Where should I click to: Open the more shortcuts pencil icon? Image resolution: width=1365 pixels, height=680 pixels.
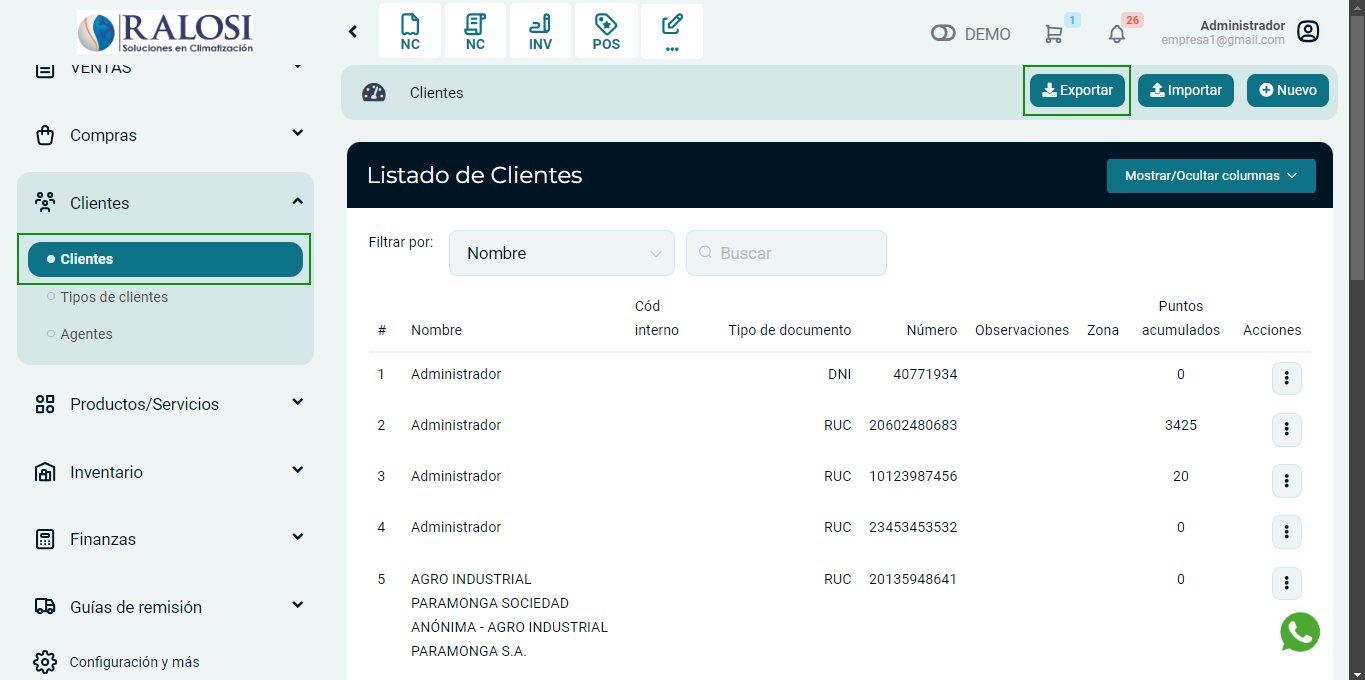point(672,31)
